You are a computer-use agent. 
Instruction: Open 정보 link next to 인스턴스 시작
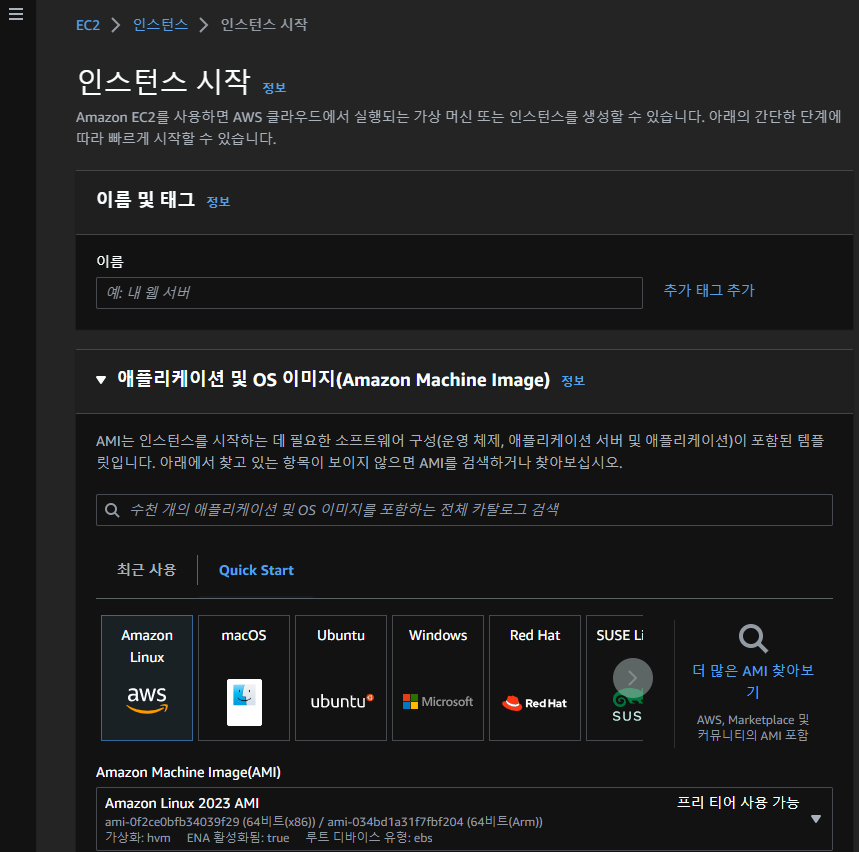pyautogui.click(x=274, y=88)
